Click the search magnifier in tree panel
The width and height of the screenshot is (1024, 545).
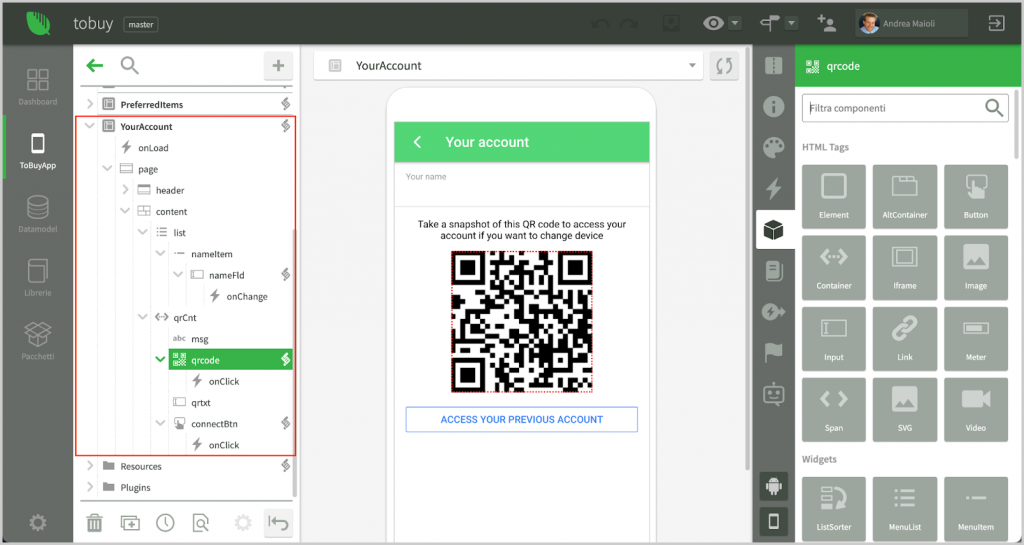coord(129,65)
